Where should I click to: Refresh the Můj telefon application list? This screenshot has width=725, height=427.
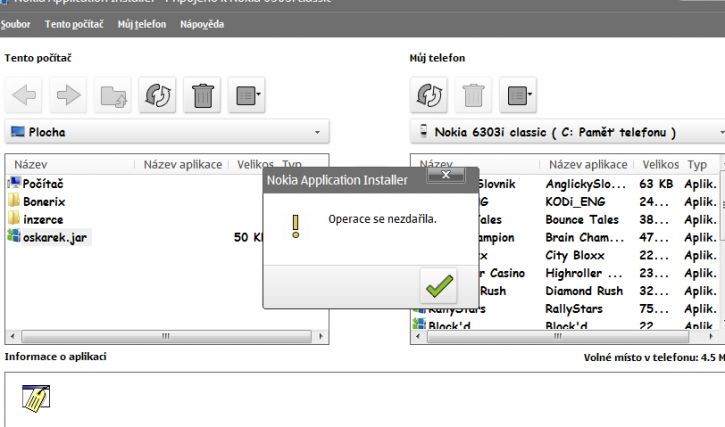pyautogui.click(x=429, y=95)
